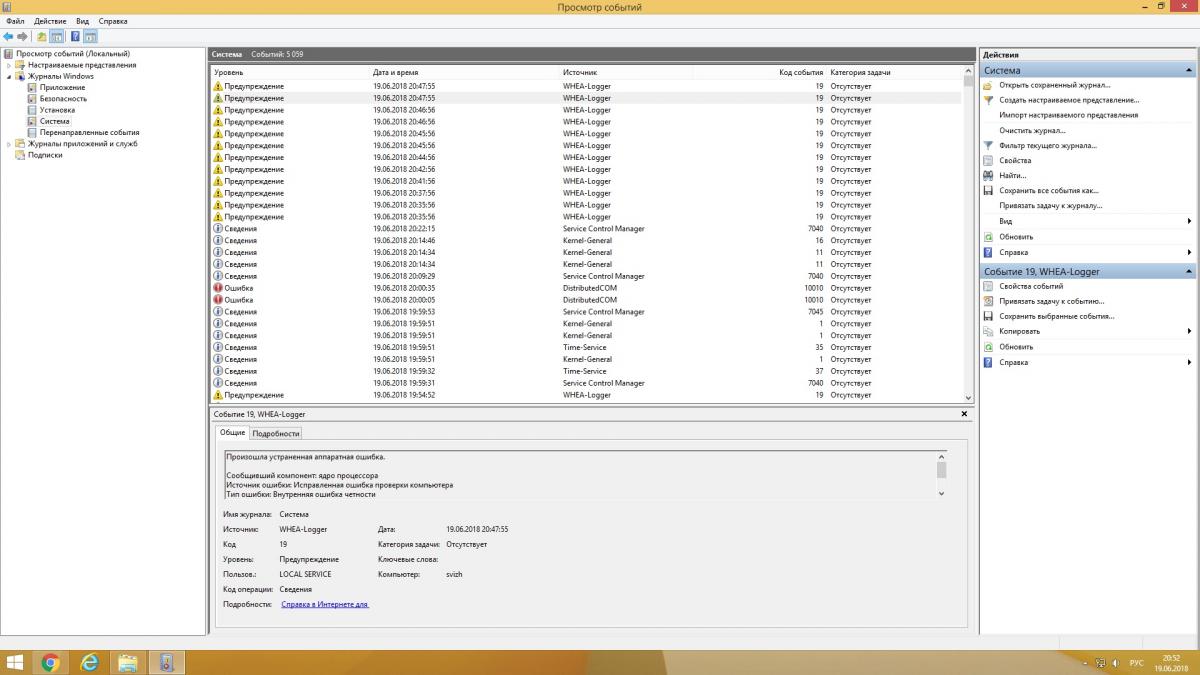Click Справка в Интернете link

(324, 604)
